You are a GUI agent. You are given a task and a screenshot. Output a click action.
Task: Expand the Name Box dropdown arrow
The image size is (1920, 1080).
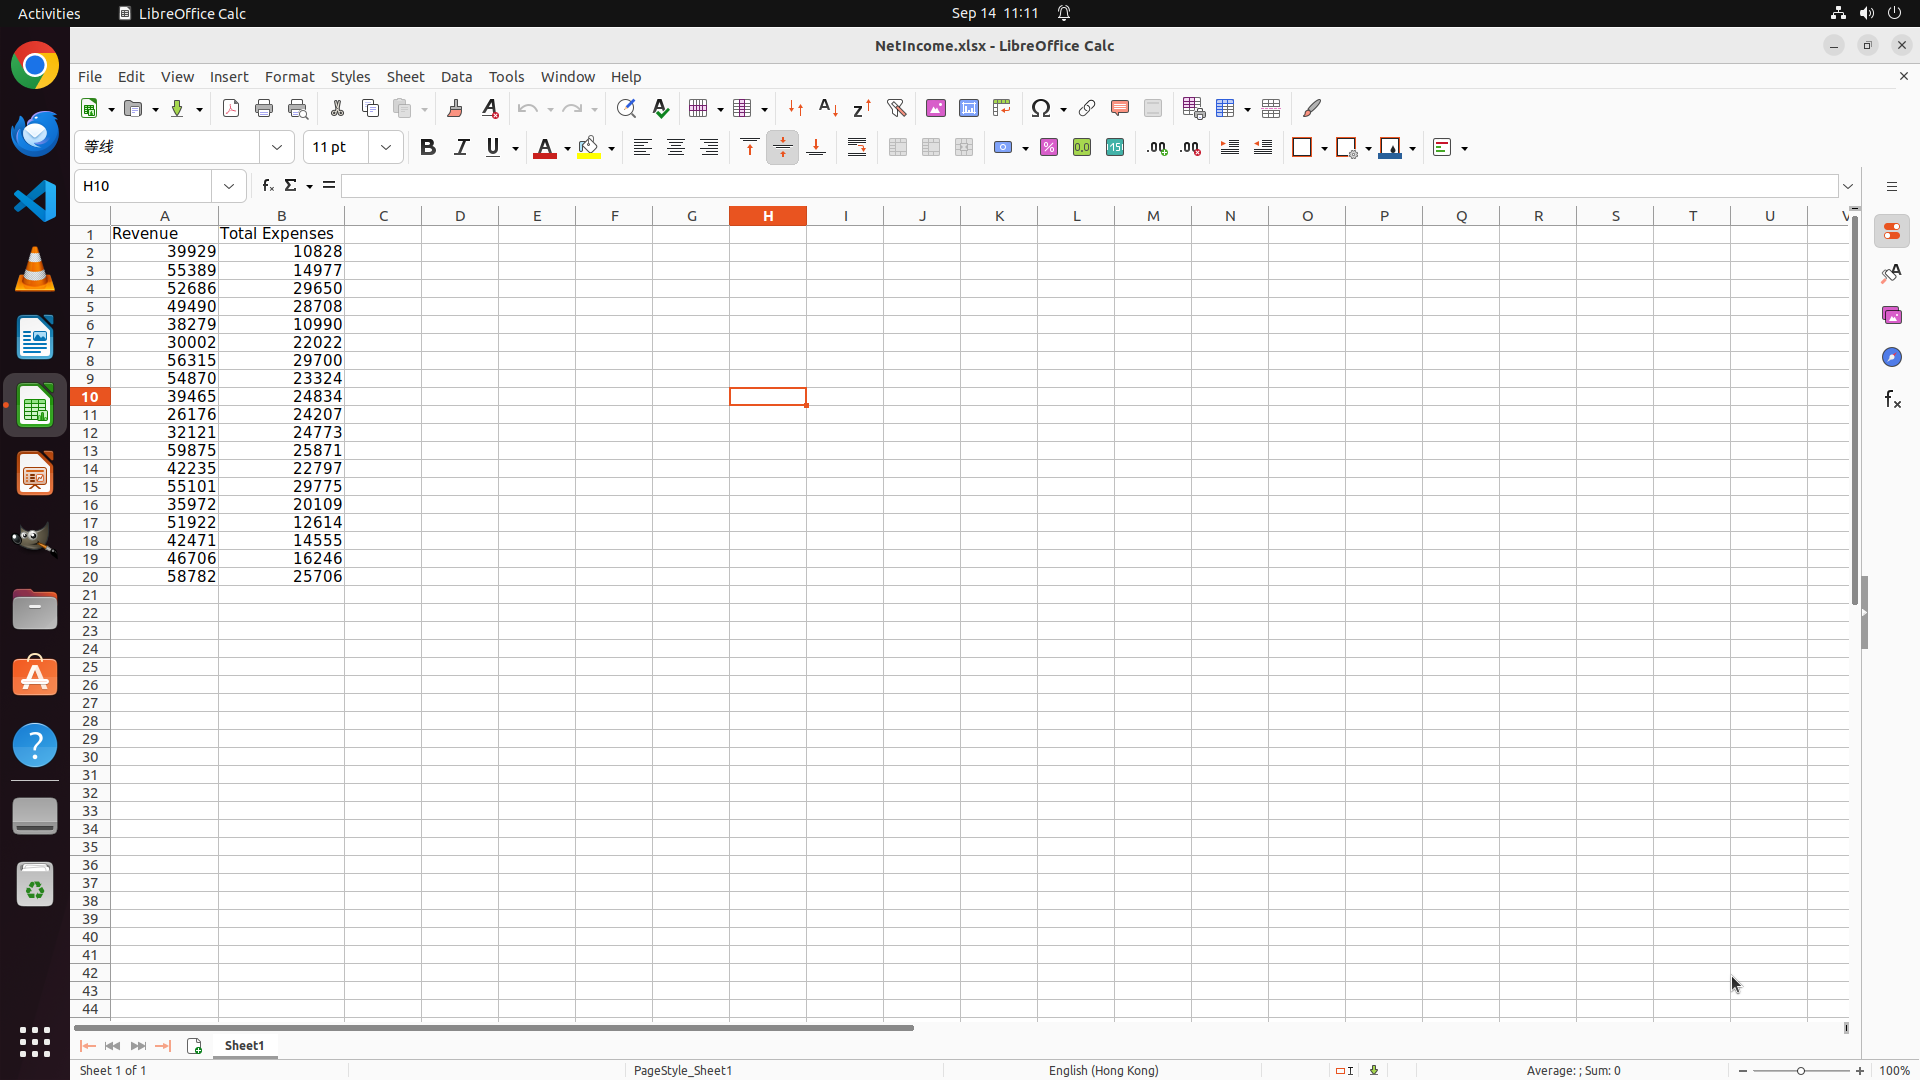click(229, 186)
